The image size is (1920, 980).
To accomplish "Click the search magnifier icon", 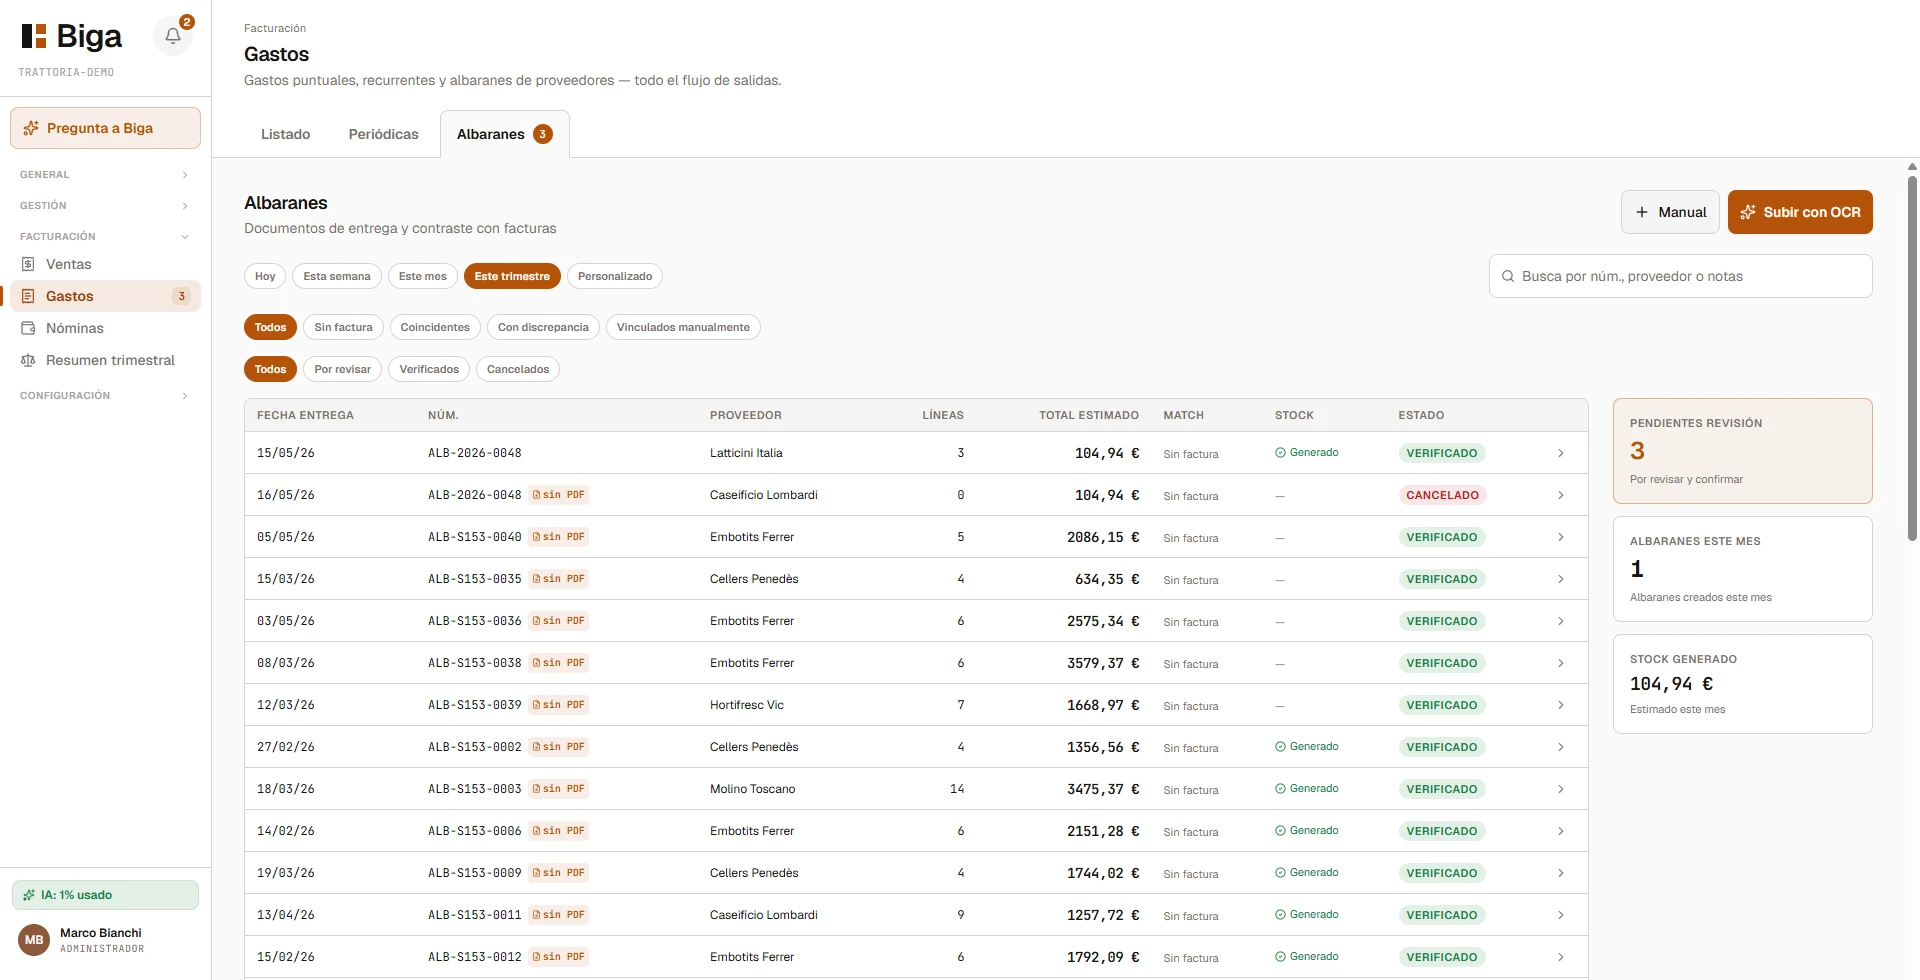I will pos(1508,276).
